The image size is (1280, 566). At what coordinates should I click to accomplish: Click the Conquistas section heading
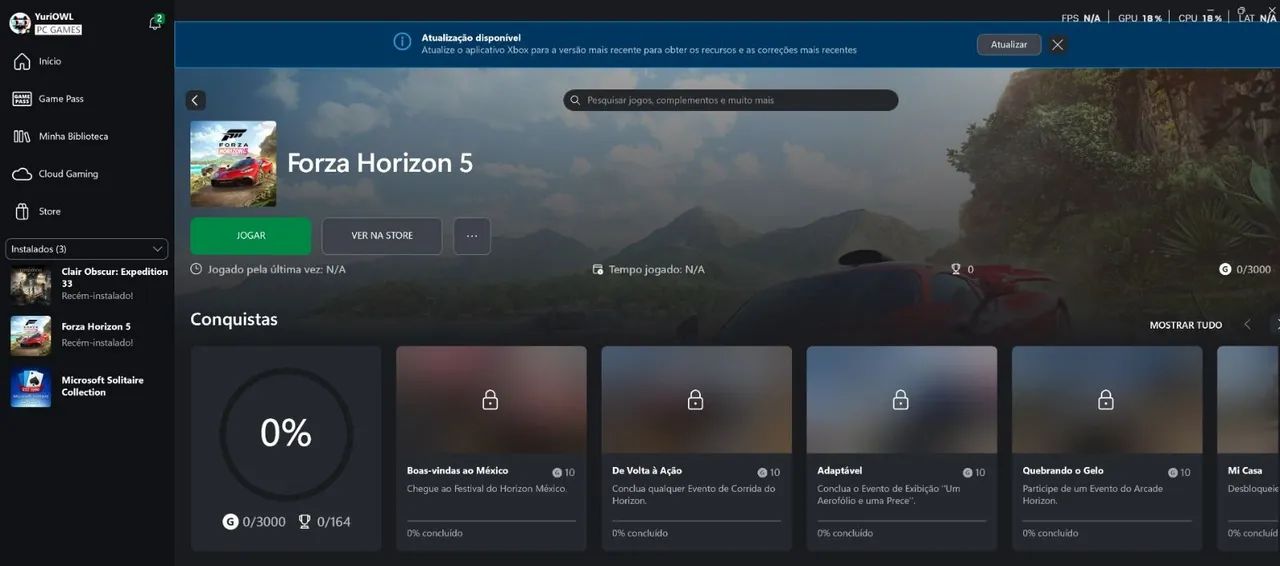(234, 319)
